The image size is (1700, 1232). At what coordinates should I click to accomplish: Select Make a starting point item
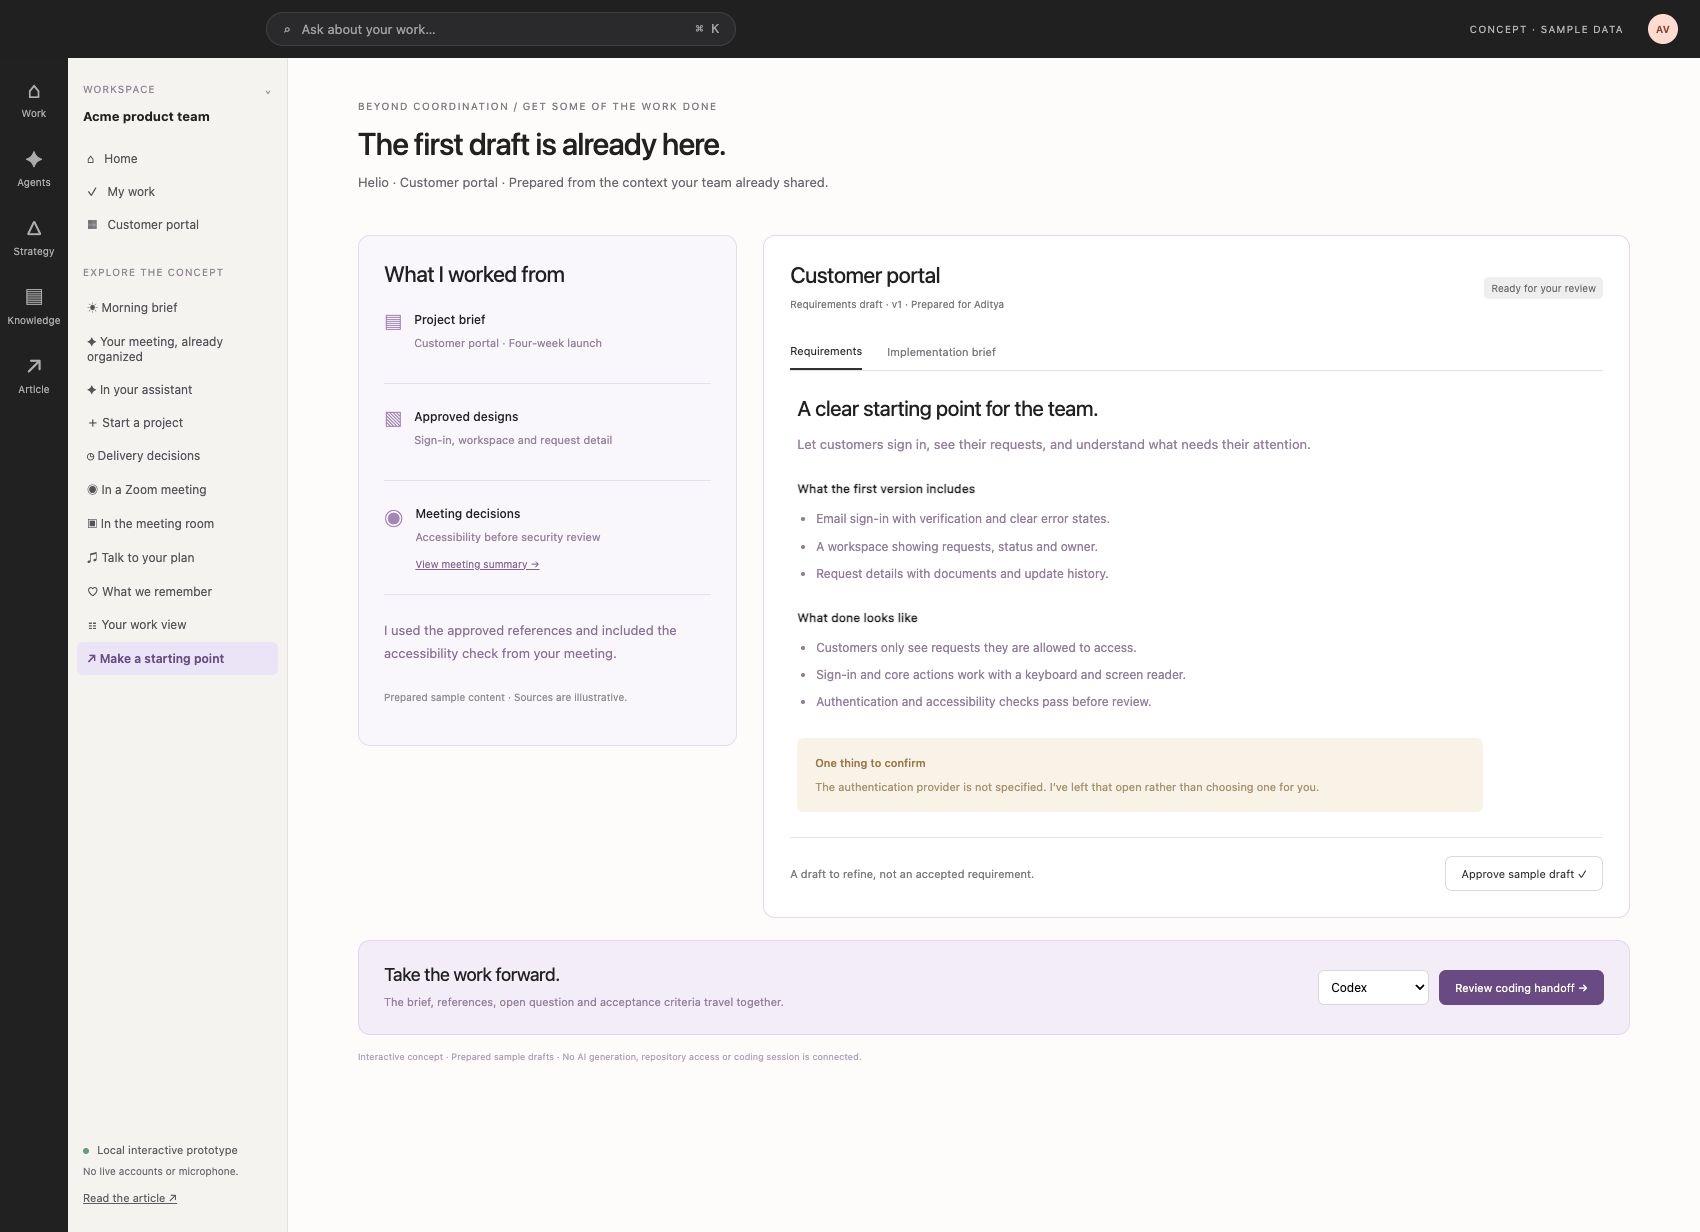point(177,659)
